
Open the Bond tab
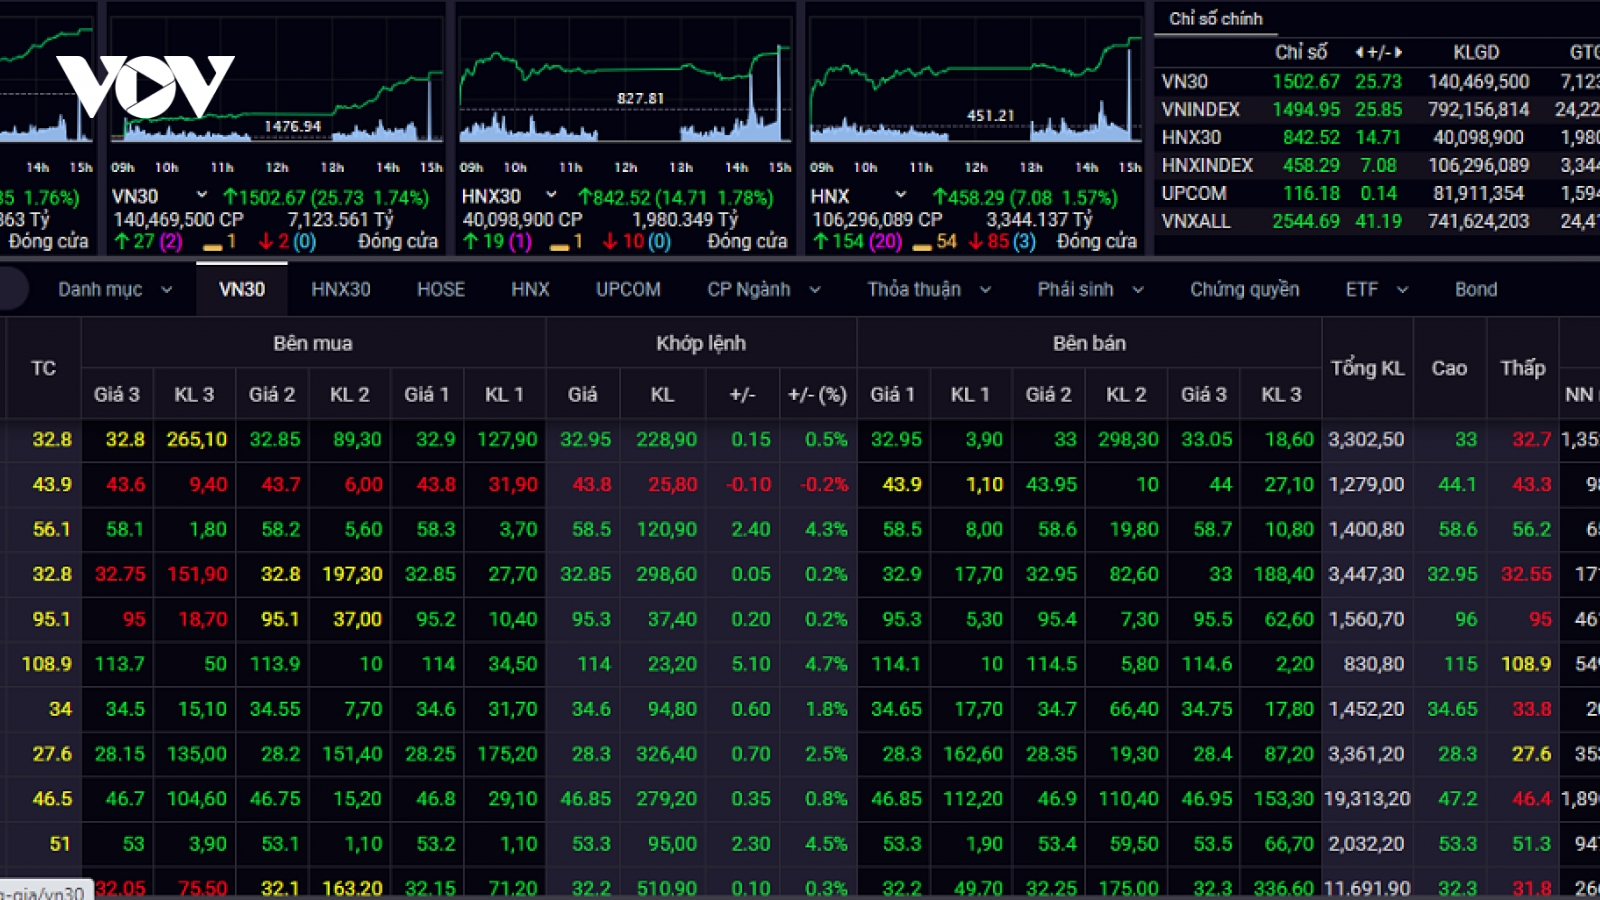click(x=1476, y=290)
